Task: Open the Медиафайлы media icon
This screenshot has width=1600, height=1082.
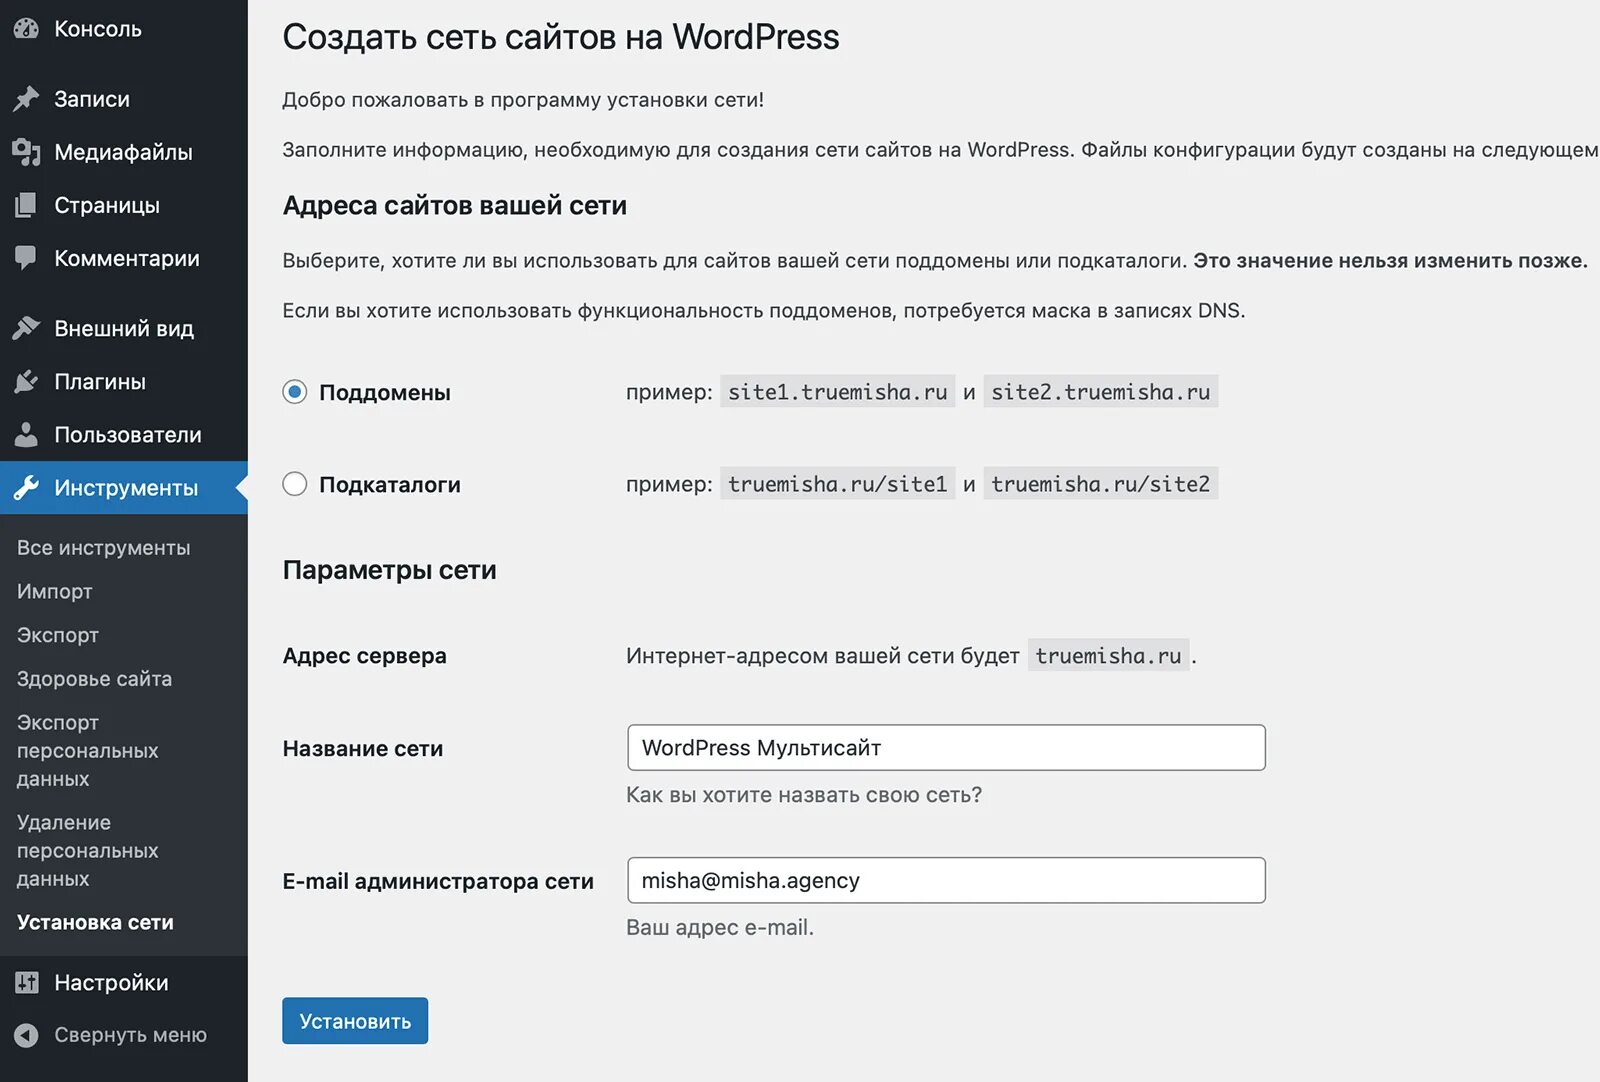Action: [26, 152]
